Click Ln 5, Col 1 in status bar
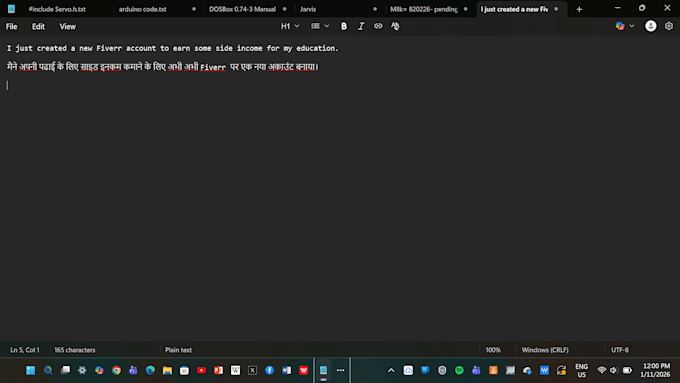Image resolution: width=680 pixels, height=383 pixels. coord(25,350)
